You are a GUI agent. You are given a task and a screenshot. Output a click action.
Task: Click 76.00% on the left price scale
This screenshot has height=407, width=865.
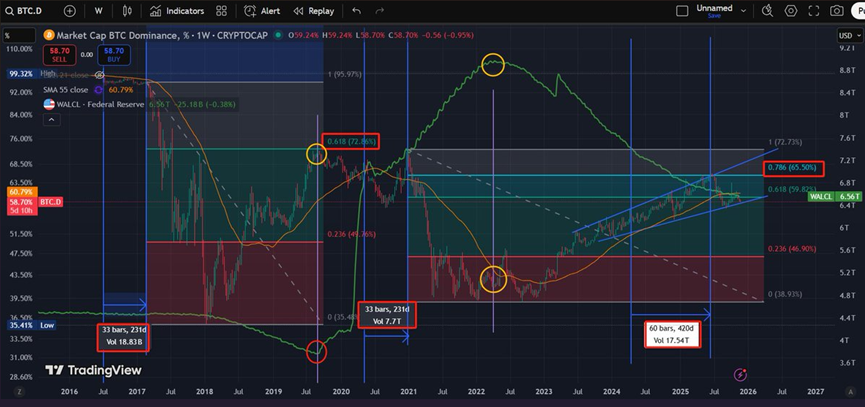click(19, 139)
